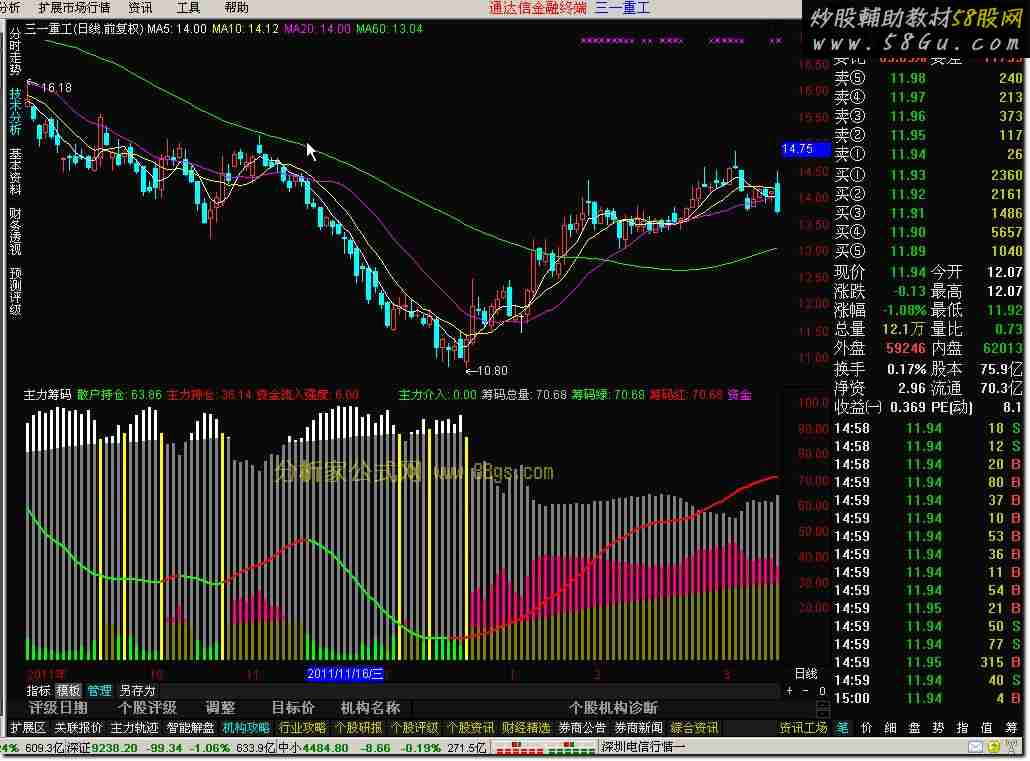Click the 卖① 11.94 order book row
The image size is (1030, 761).
[x=928, y=154]
